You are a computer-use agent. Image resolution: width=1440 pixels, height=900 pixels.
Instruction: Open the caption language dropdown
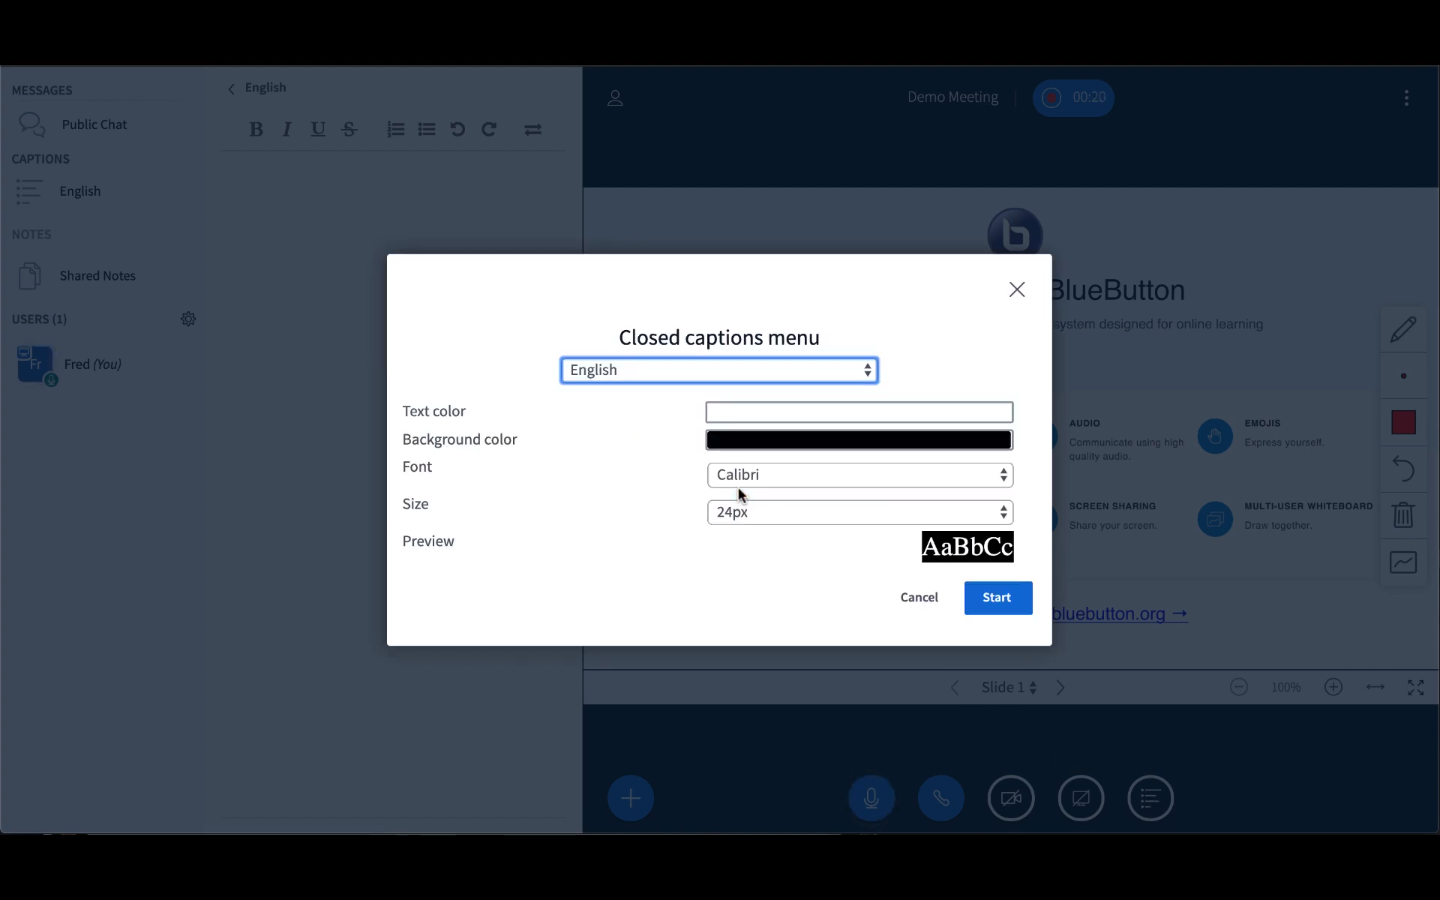coord(719,370)
